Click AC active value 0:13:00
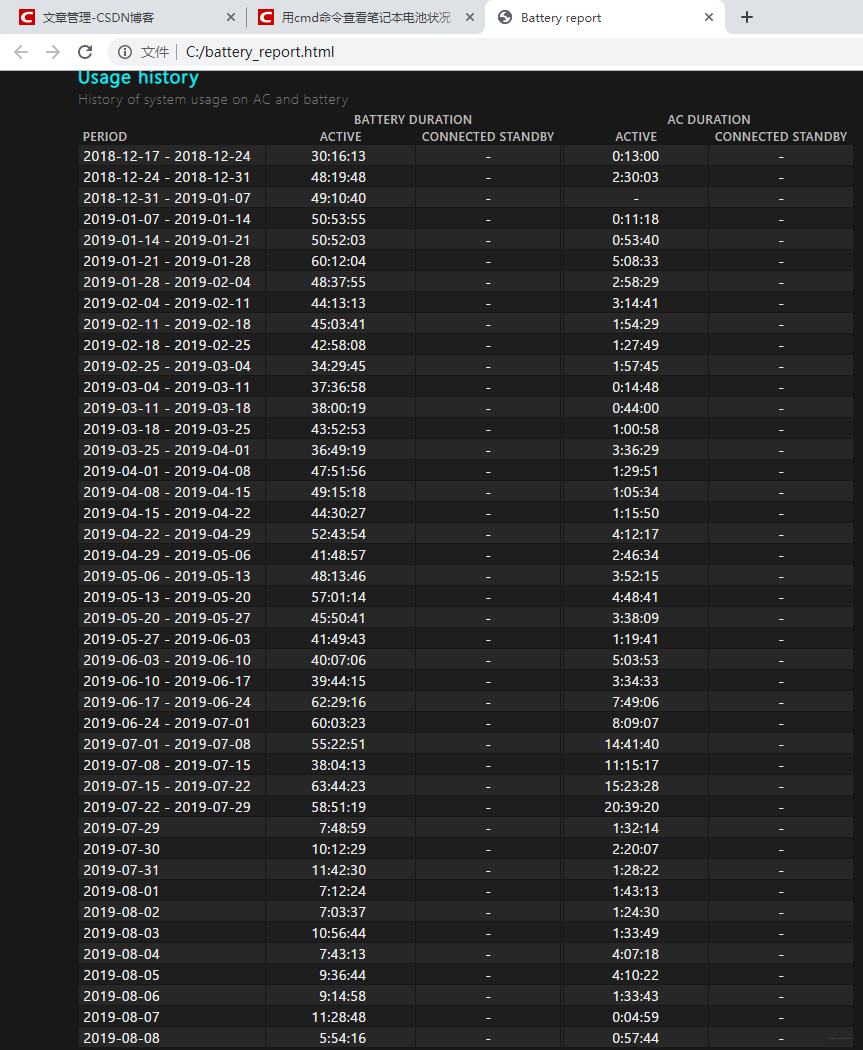863x1050 pixels. pyautogui.click(x=635, y=156)
